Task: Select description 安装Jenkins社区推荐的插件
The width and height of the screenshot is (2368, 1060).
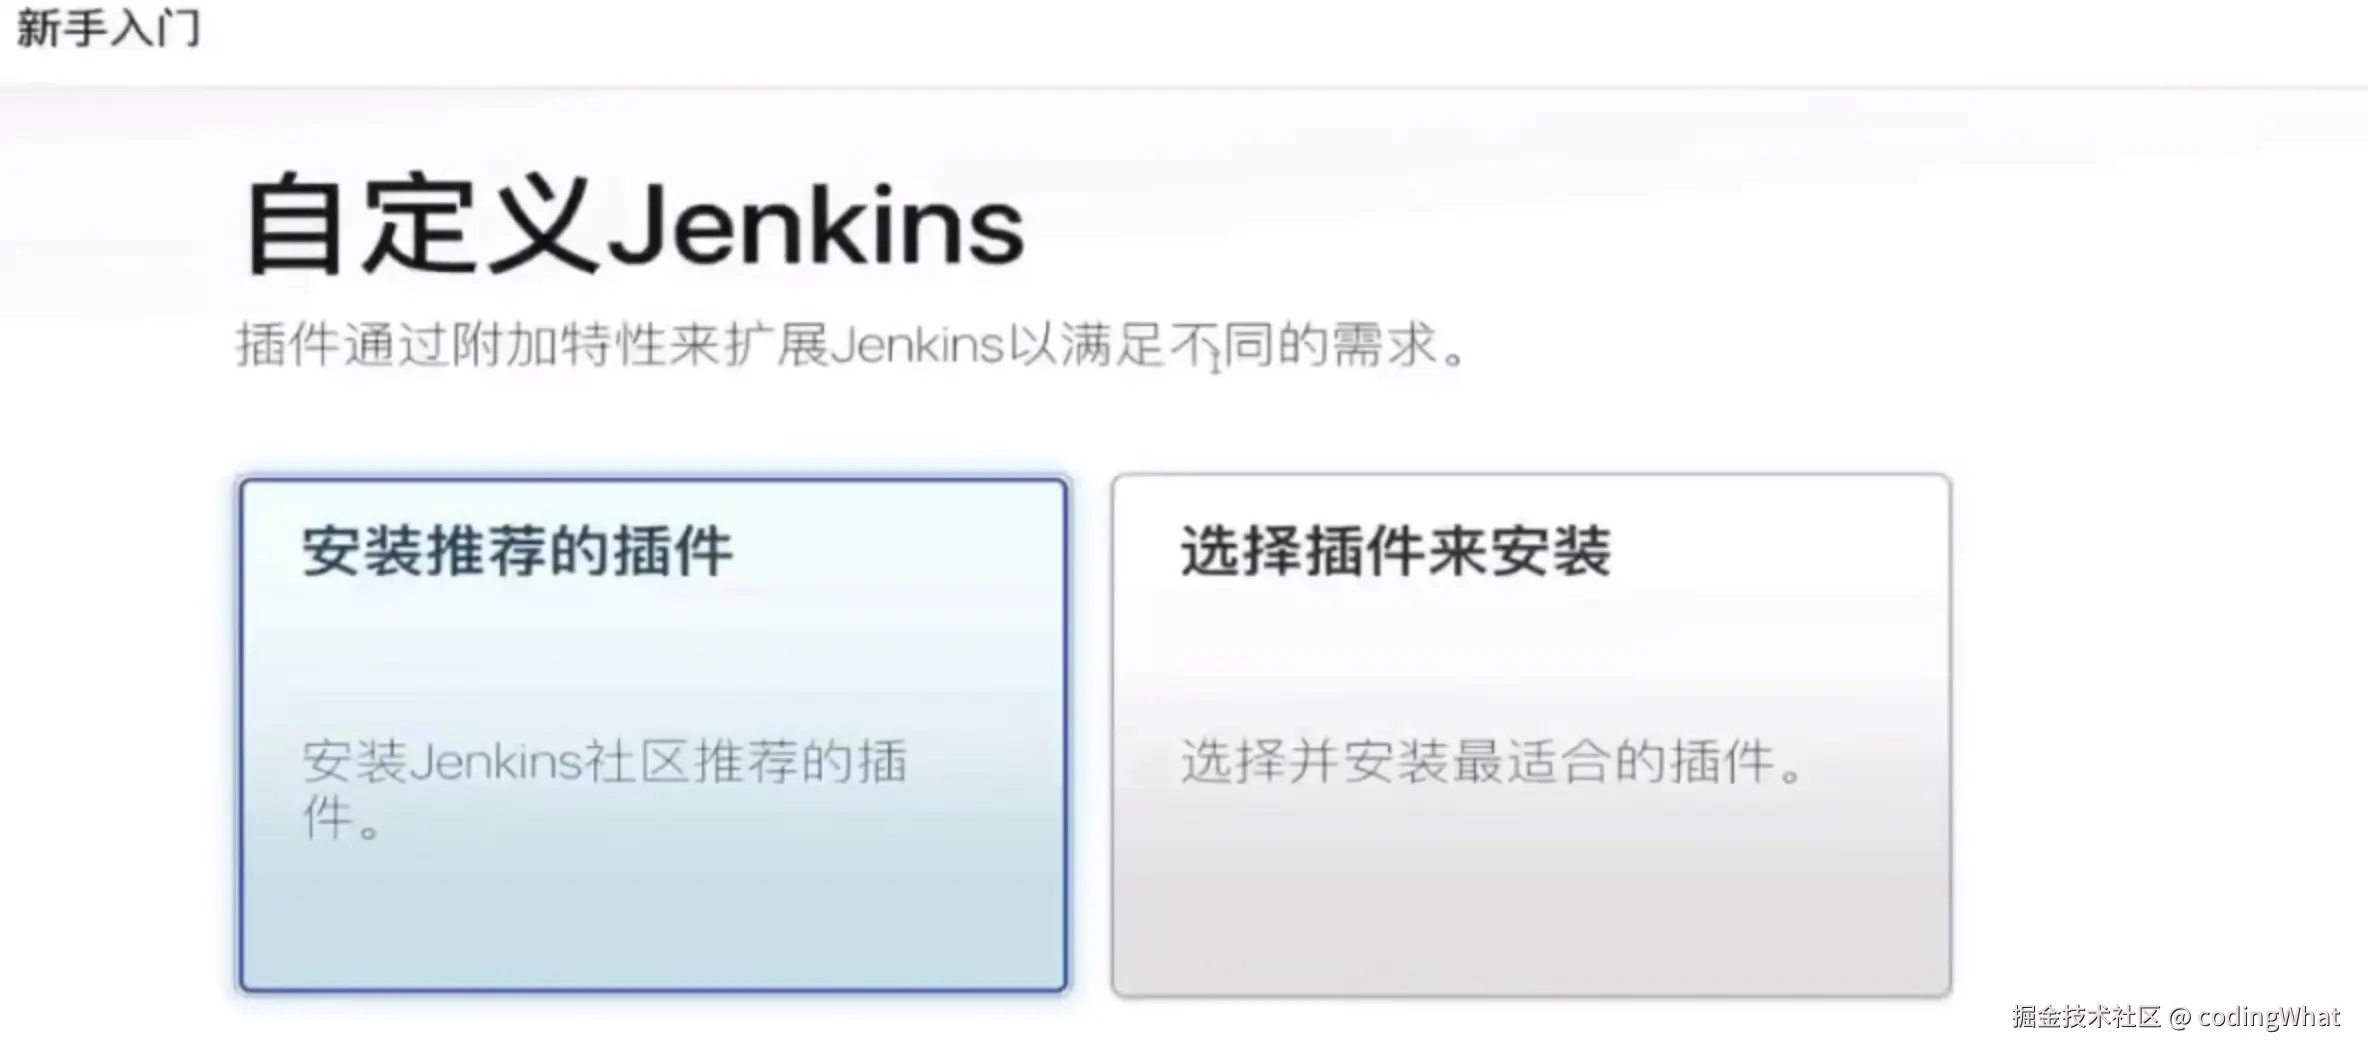Action: point(605,789)
